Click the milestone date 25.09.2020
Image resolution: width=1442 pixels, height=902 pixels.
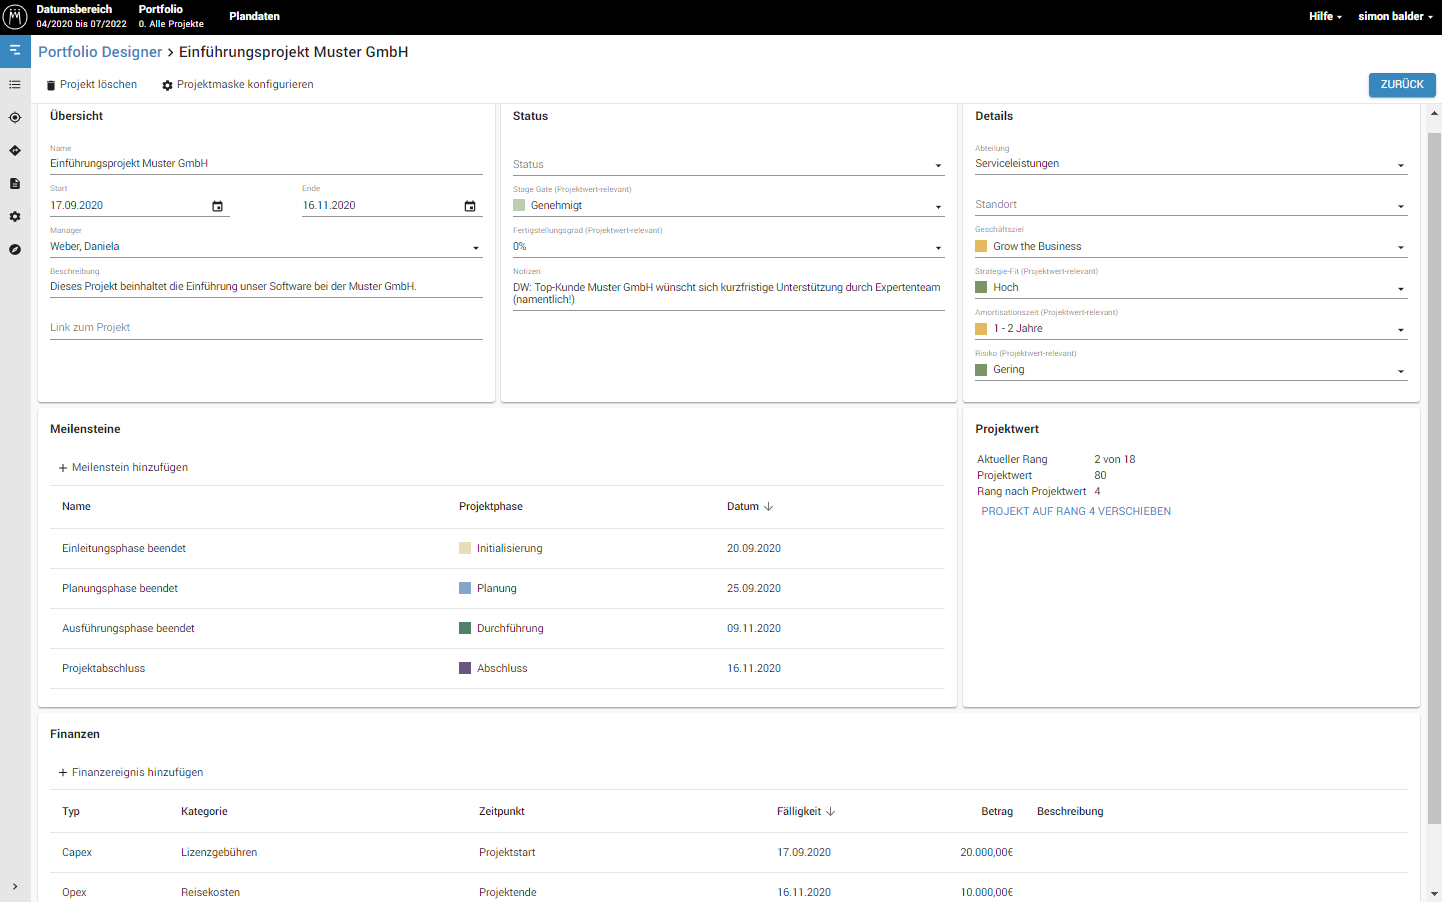coord(754,589)
